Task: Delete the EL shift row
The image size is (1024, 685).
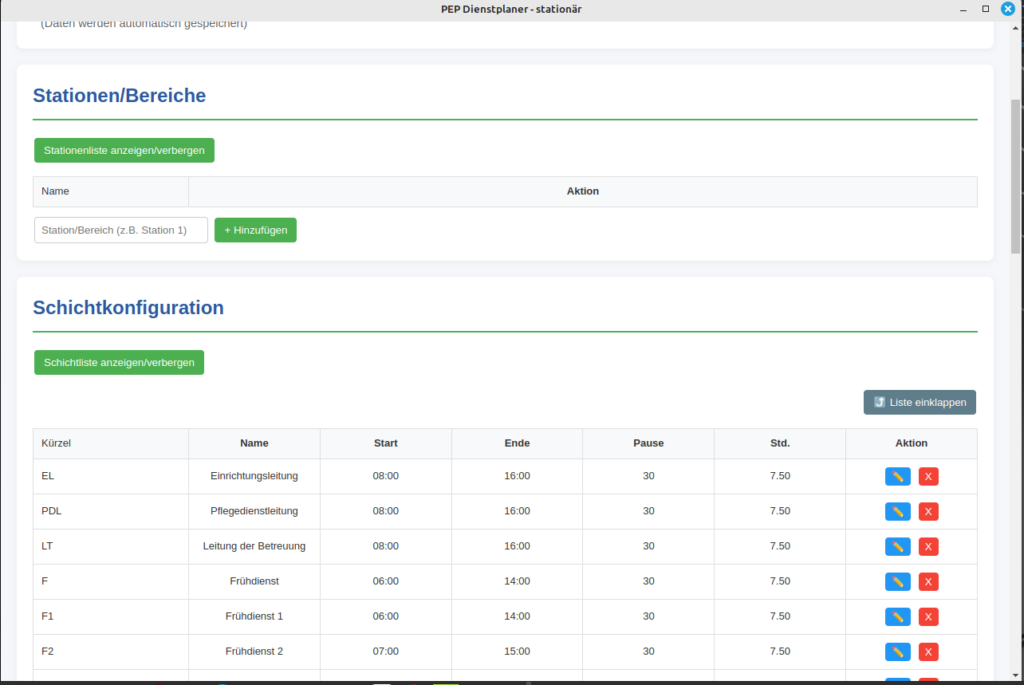Action: coord(928,476)
